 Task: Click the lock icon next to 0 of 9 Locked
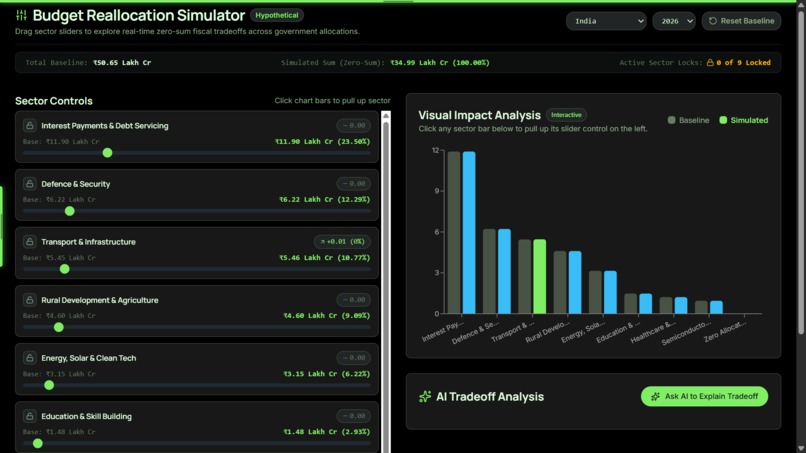pos(710,63)
